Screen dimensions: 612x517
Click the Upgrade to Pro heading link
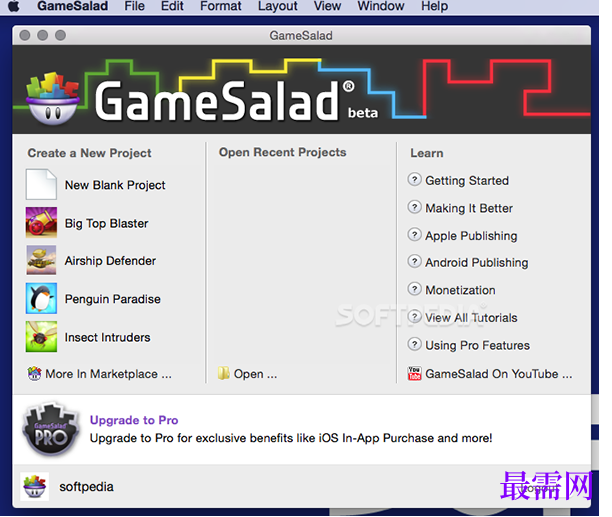coord(134,420)
